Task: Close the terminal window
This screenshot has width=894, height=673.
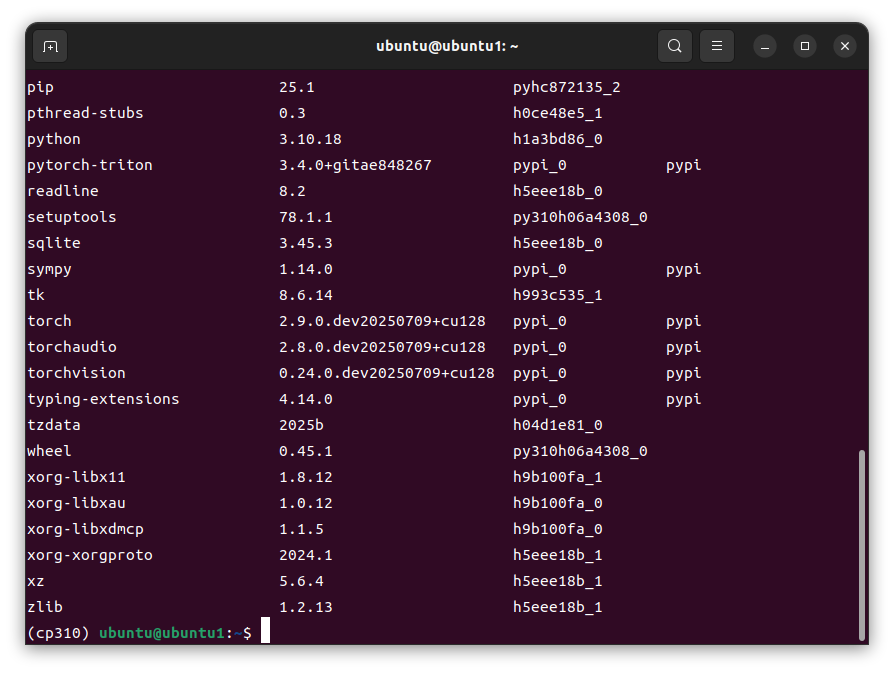Action: point(845,46)
